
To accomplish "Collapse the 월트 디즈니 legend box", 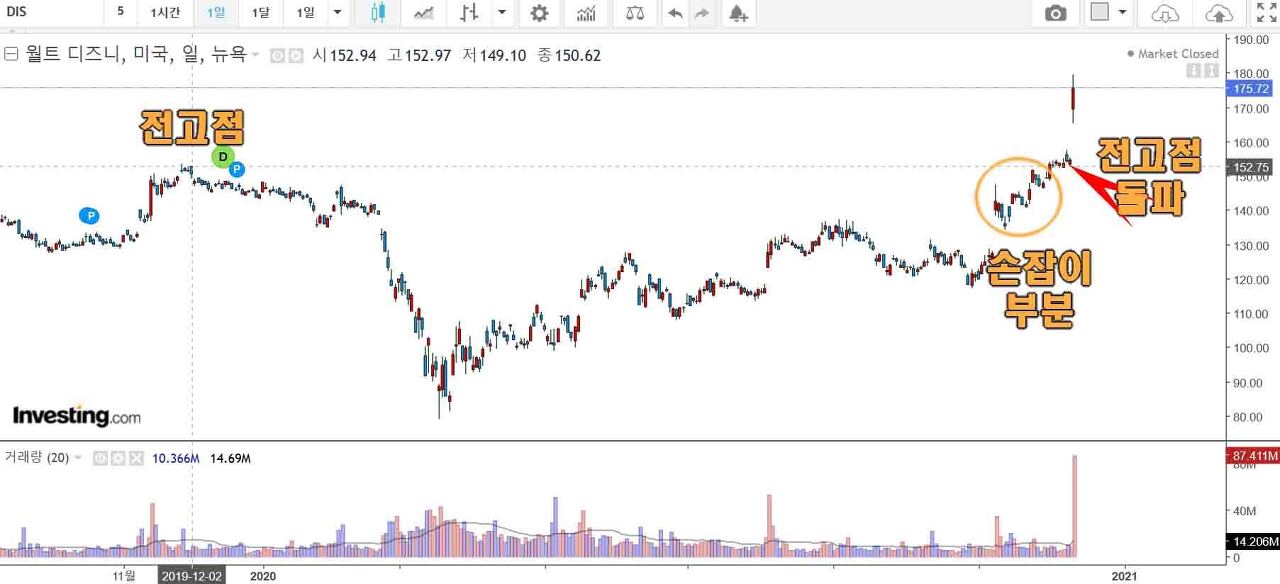I will pos(11,55).
